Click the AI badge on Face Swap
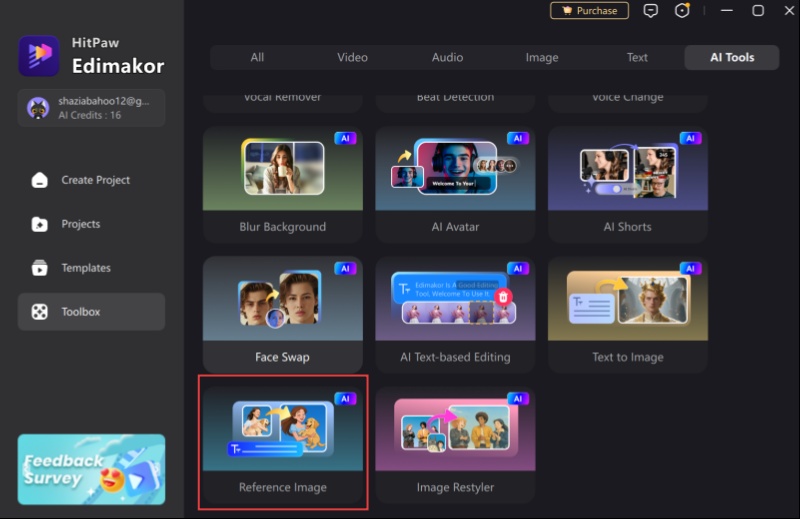Image resolution: width=800 pixels, height=519 pixels. (345, 268)
